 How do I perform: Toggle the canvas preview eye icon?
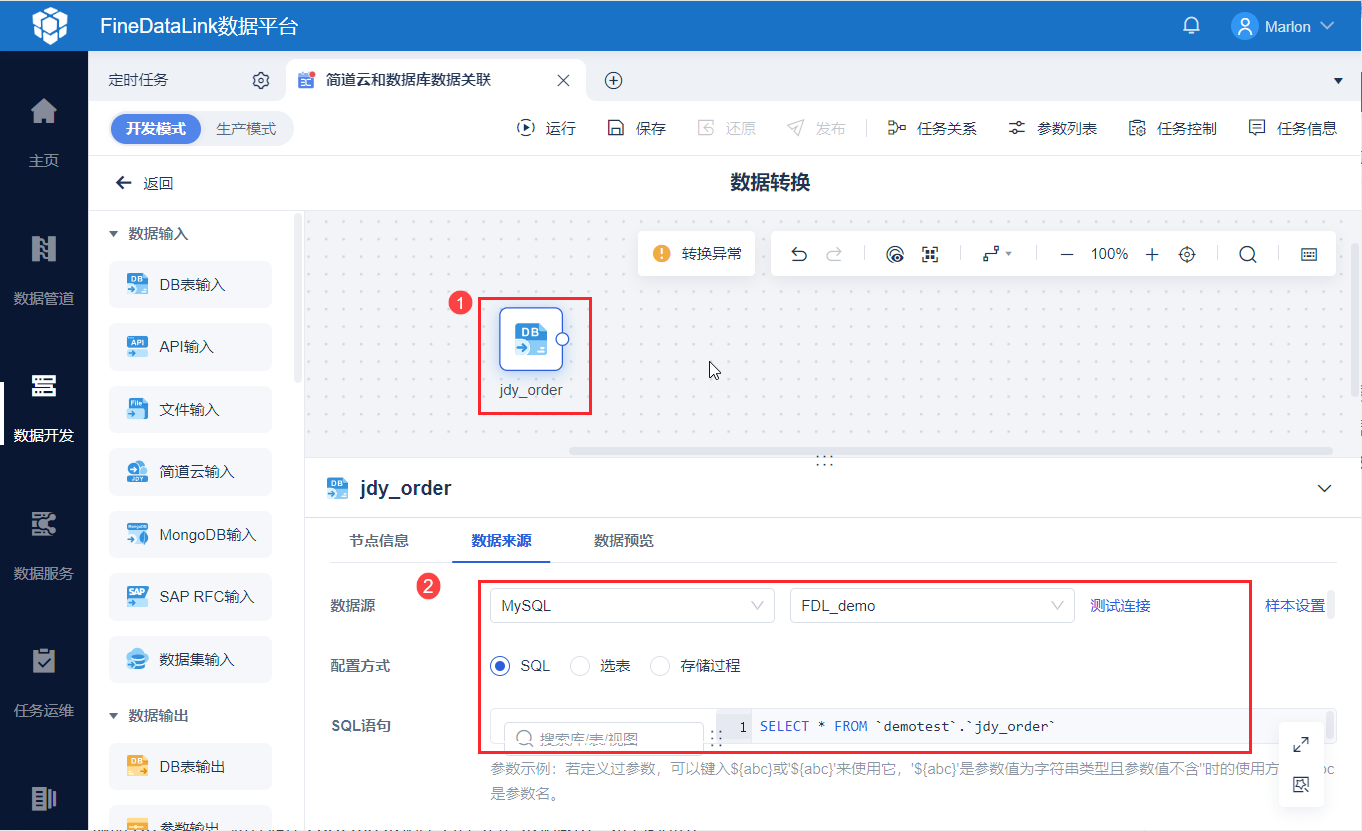(895, 254)
